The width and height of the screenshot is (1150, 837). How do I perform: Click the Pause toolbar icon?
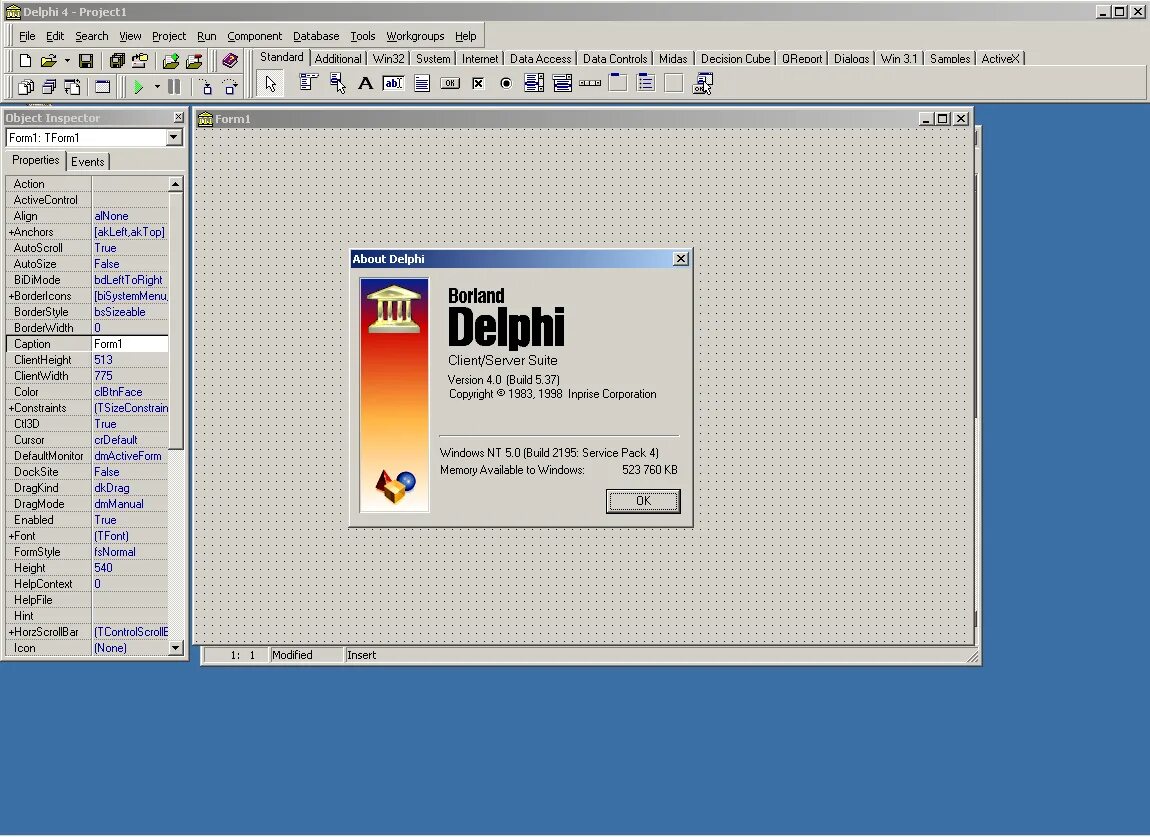[174, 87]
